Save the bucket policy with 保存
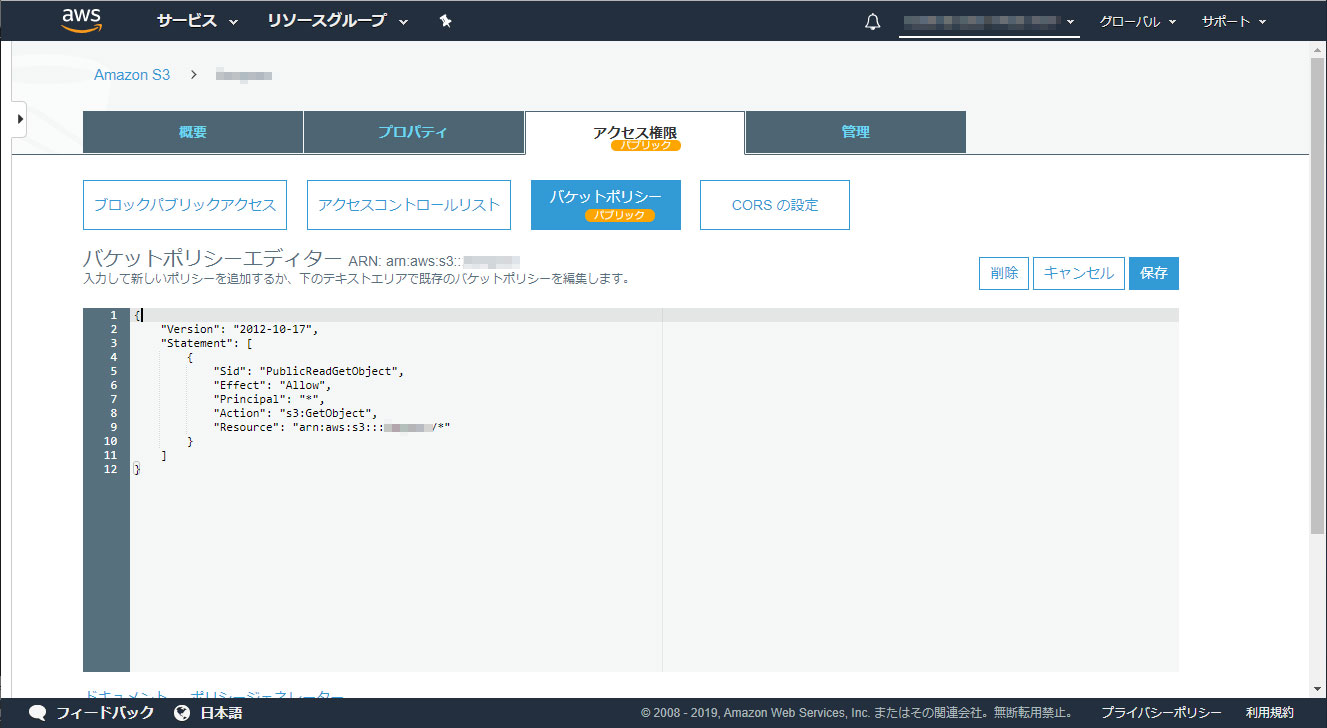This screenshot has width=1327, height=728. coord(1154,273)
